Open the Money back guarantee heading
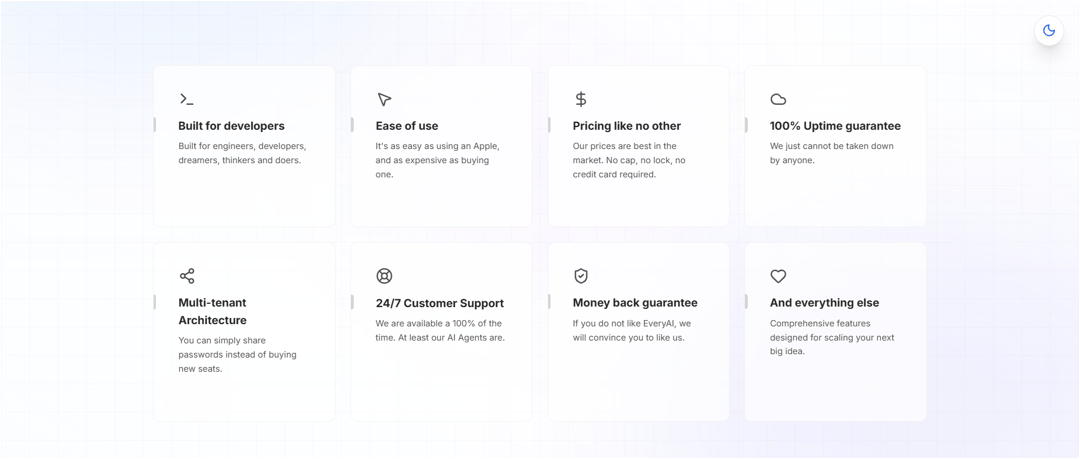This screenshot has width=1080, height=459. 635,303
